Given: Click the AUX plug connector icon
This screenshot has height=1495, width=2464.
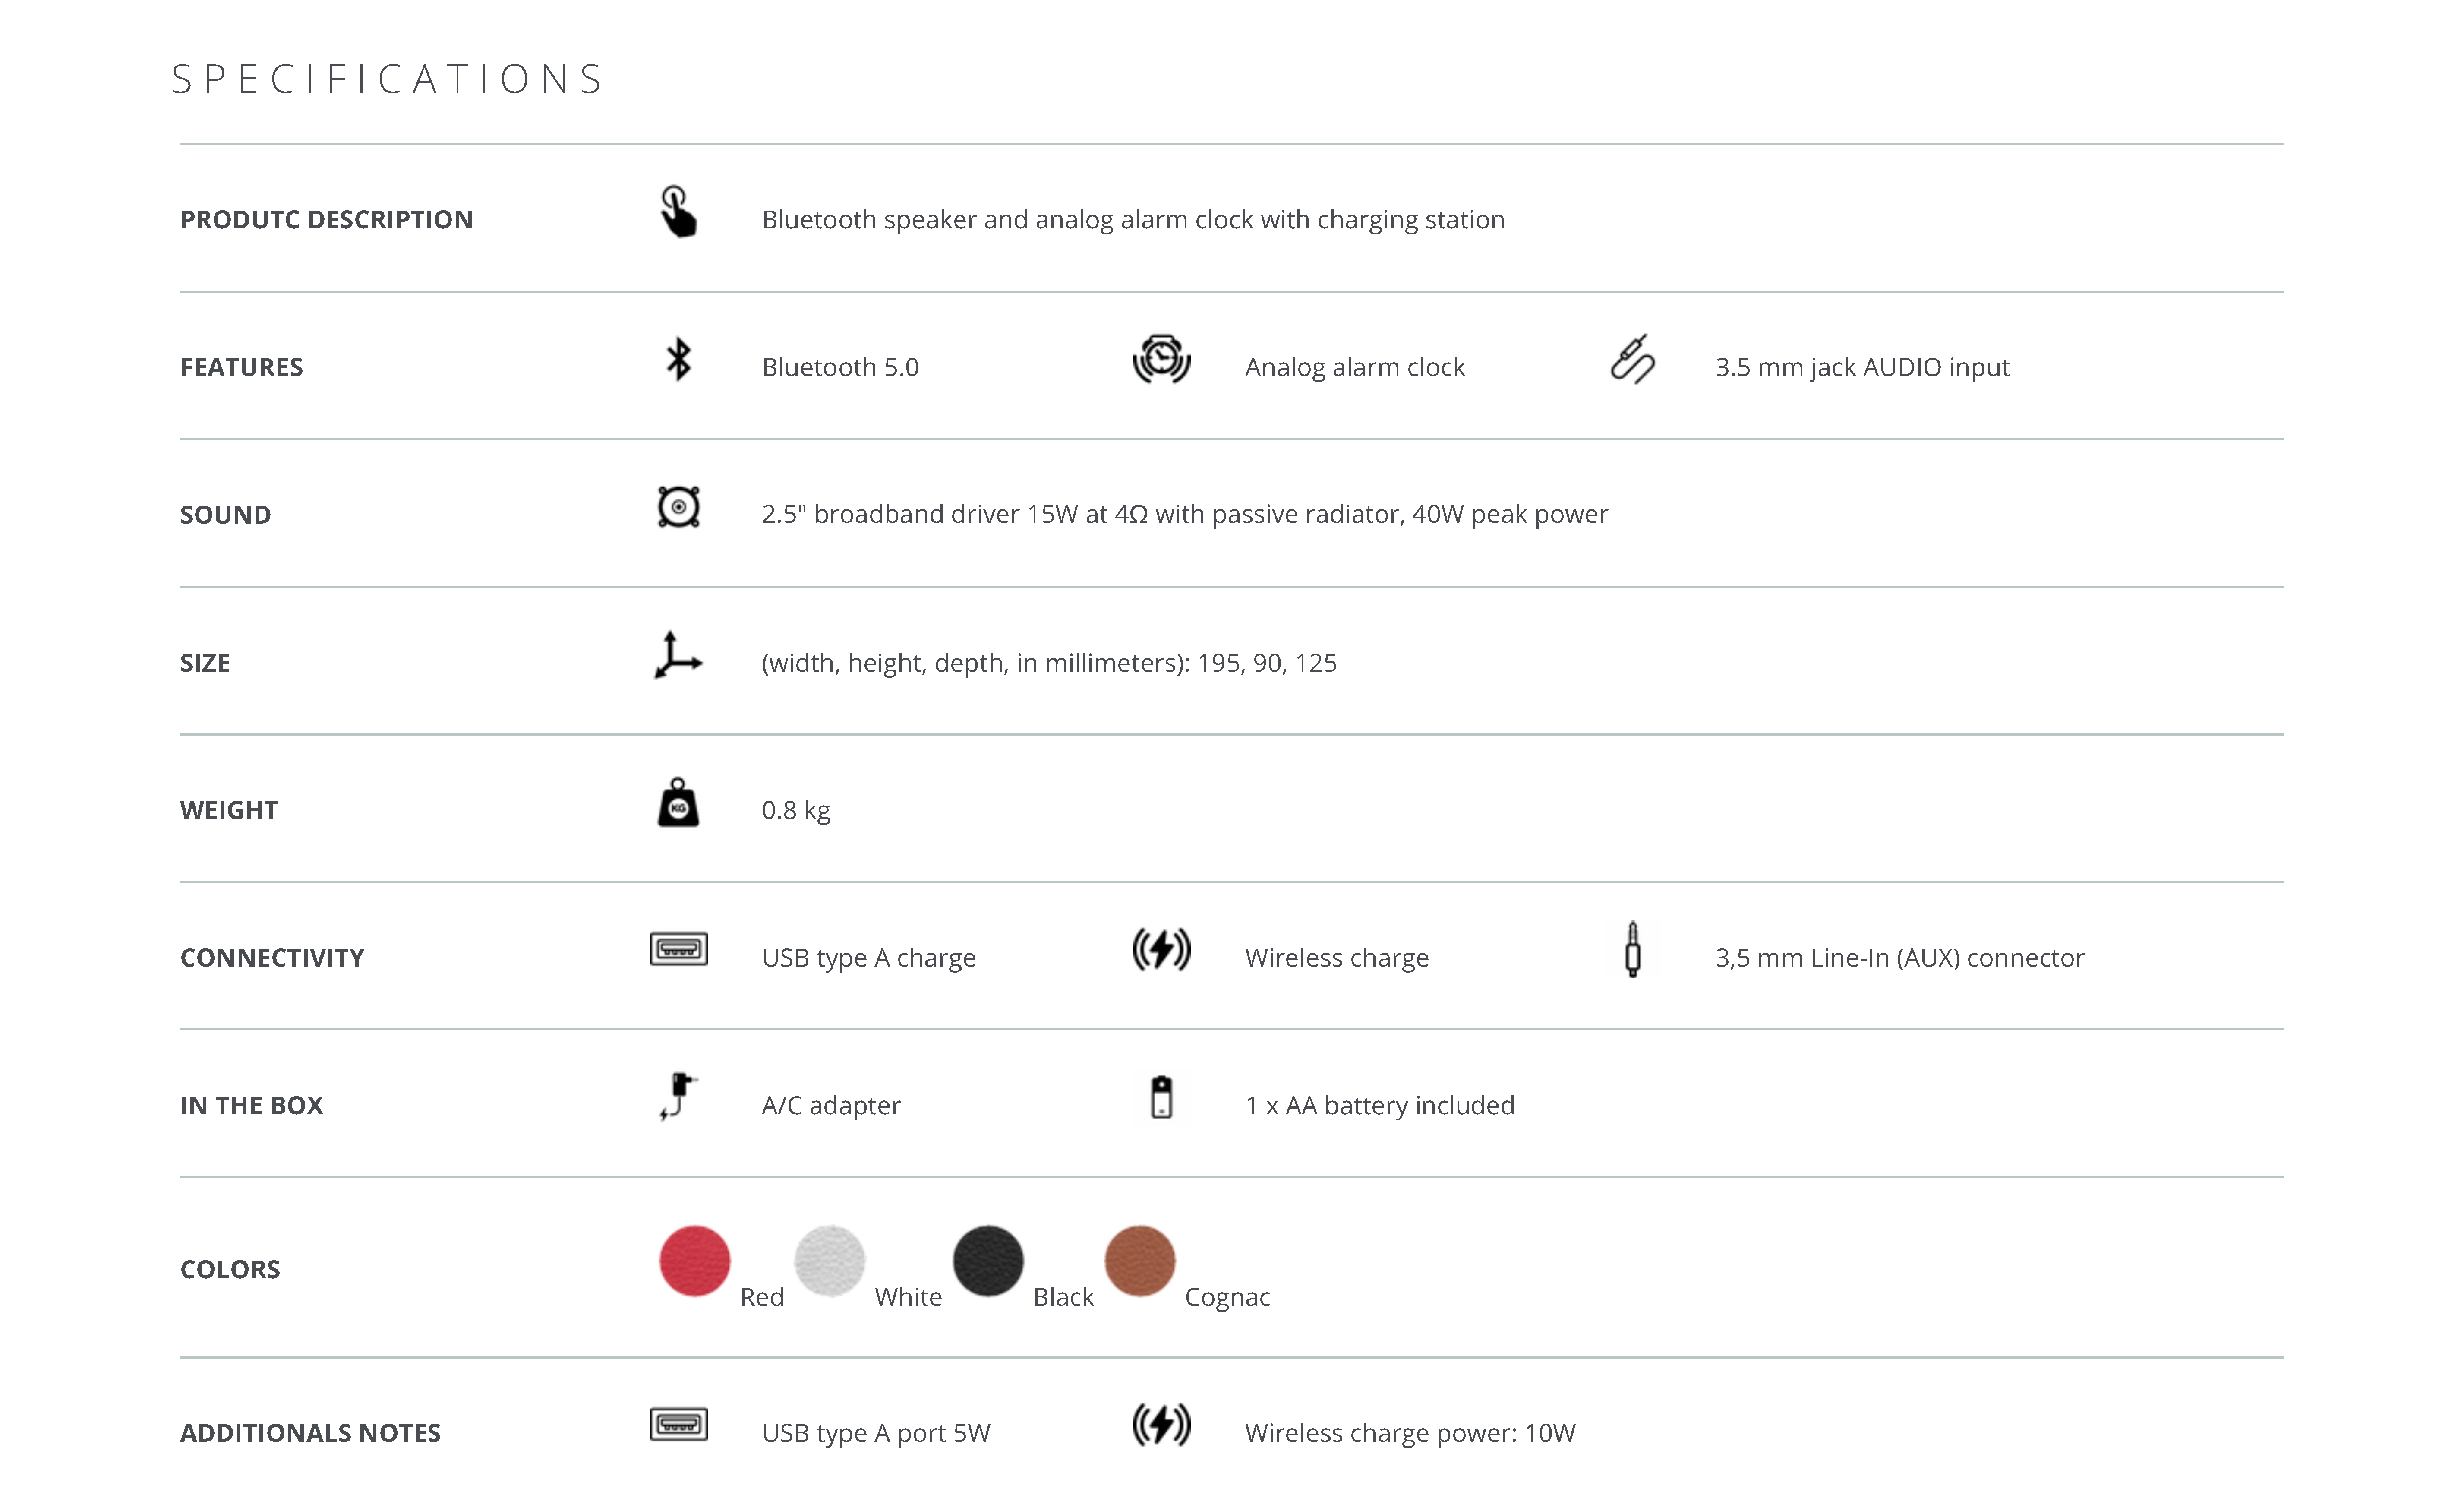Looking at the screenshot, I should [1632, 950].
